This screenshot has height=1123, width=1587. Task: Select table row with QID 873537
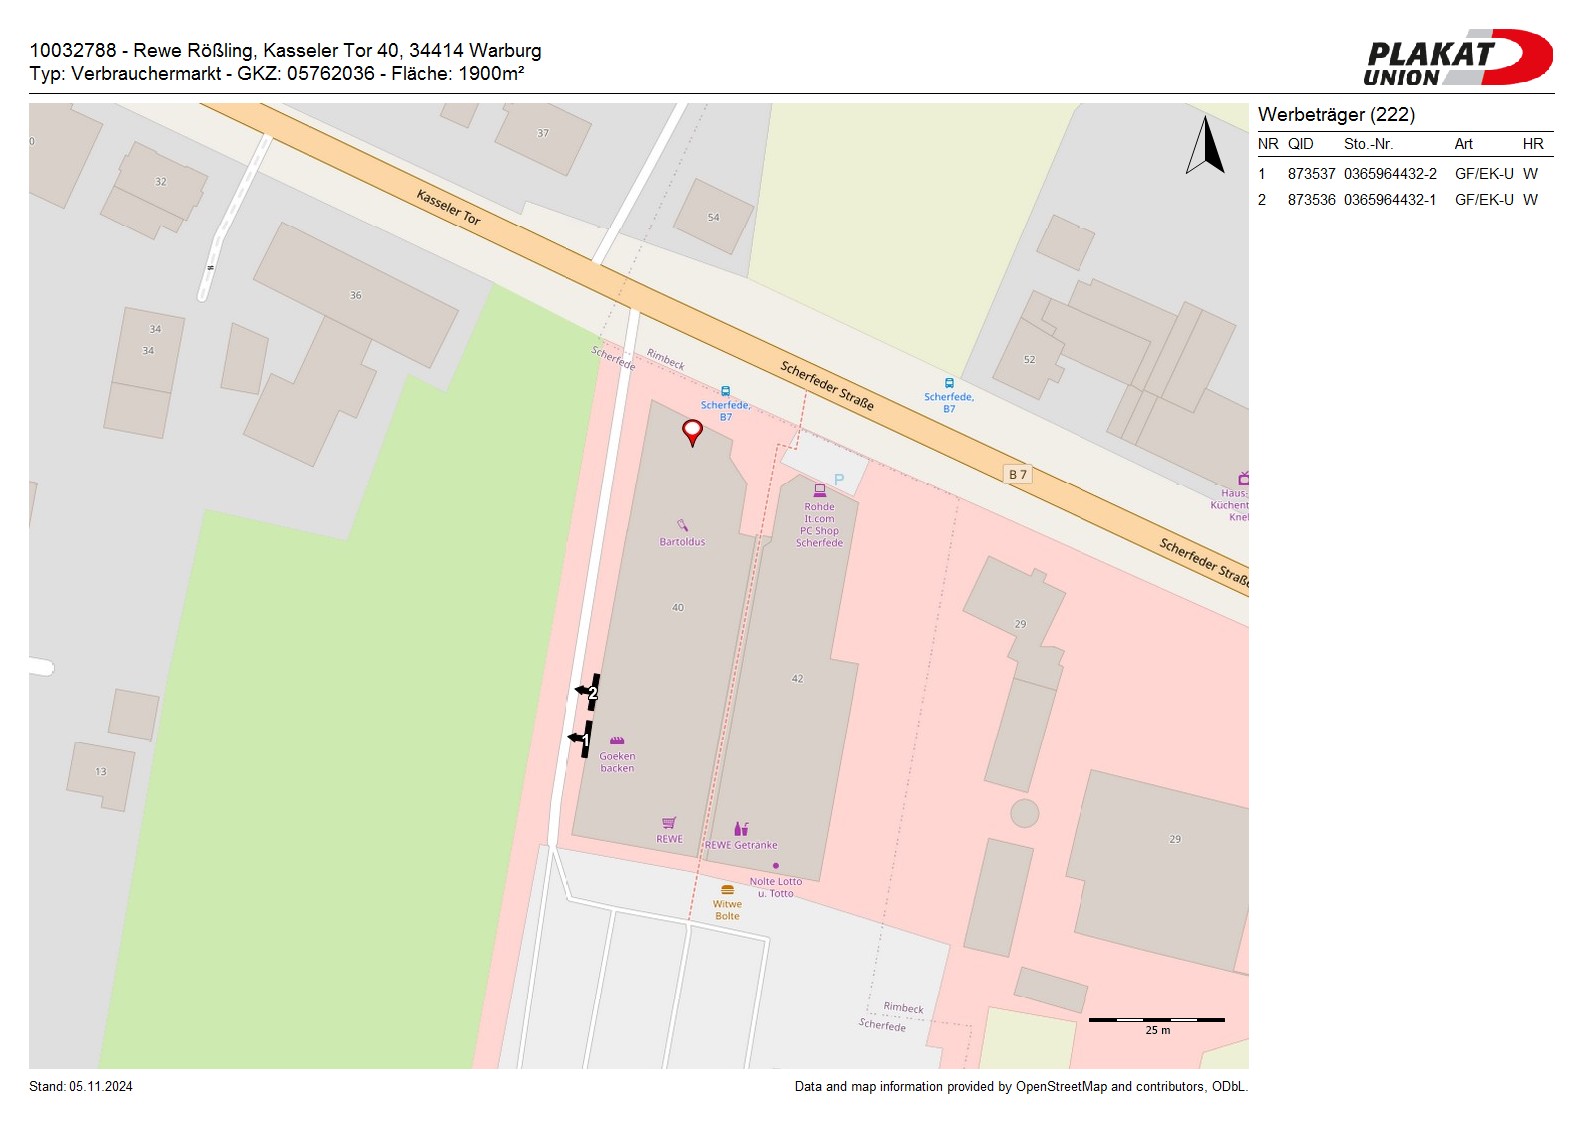tap(1400, 174)
